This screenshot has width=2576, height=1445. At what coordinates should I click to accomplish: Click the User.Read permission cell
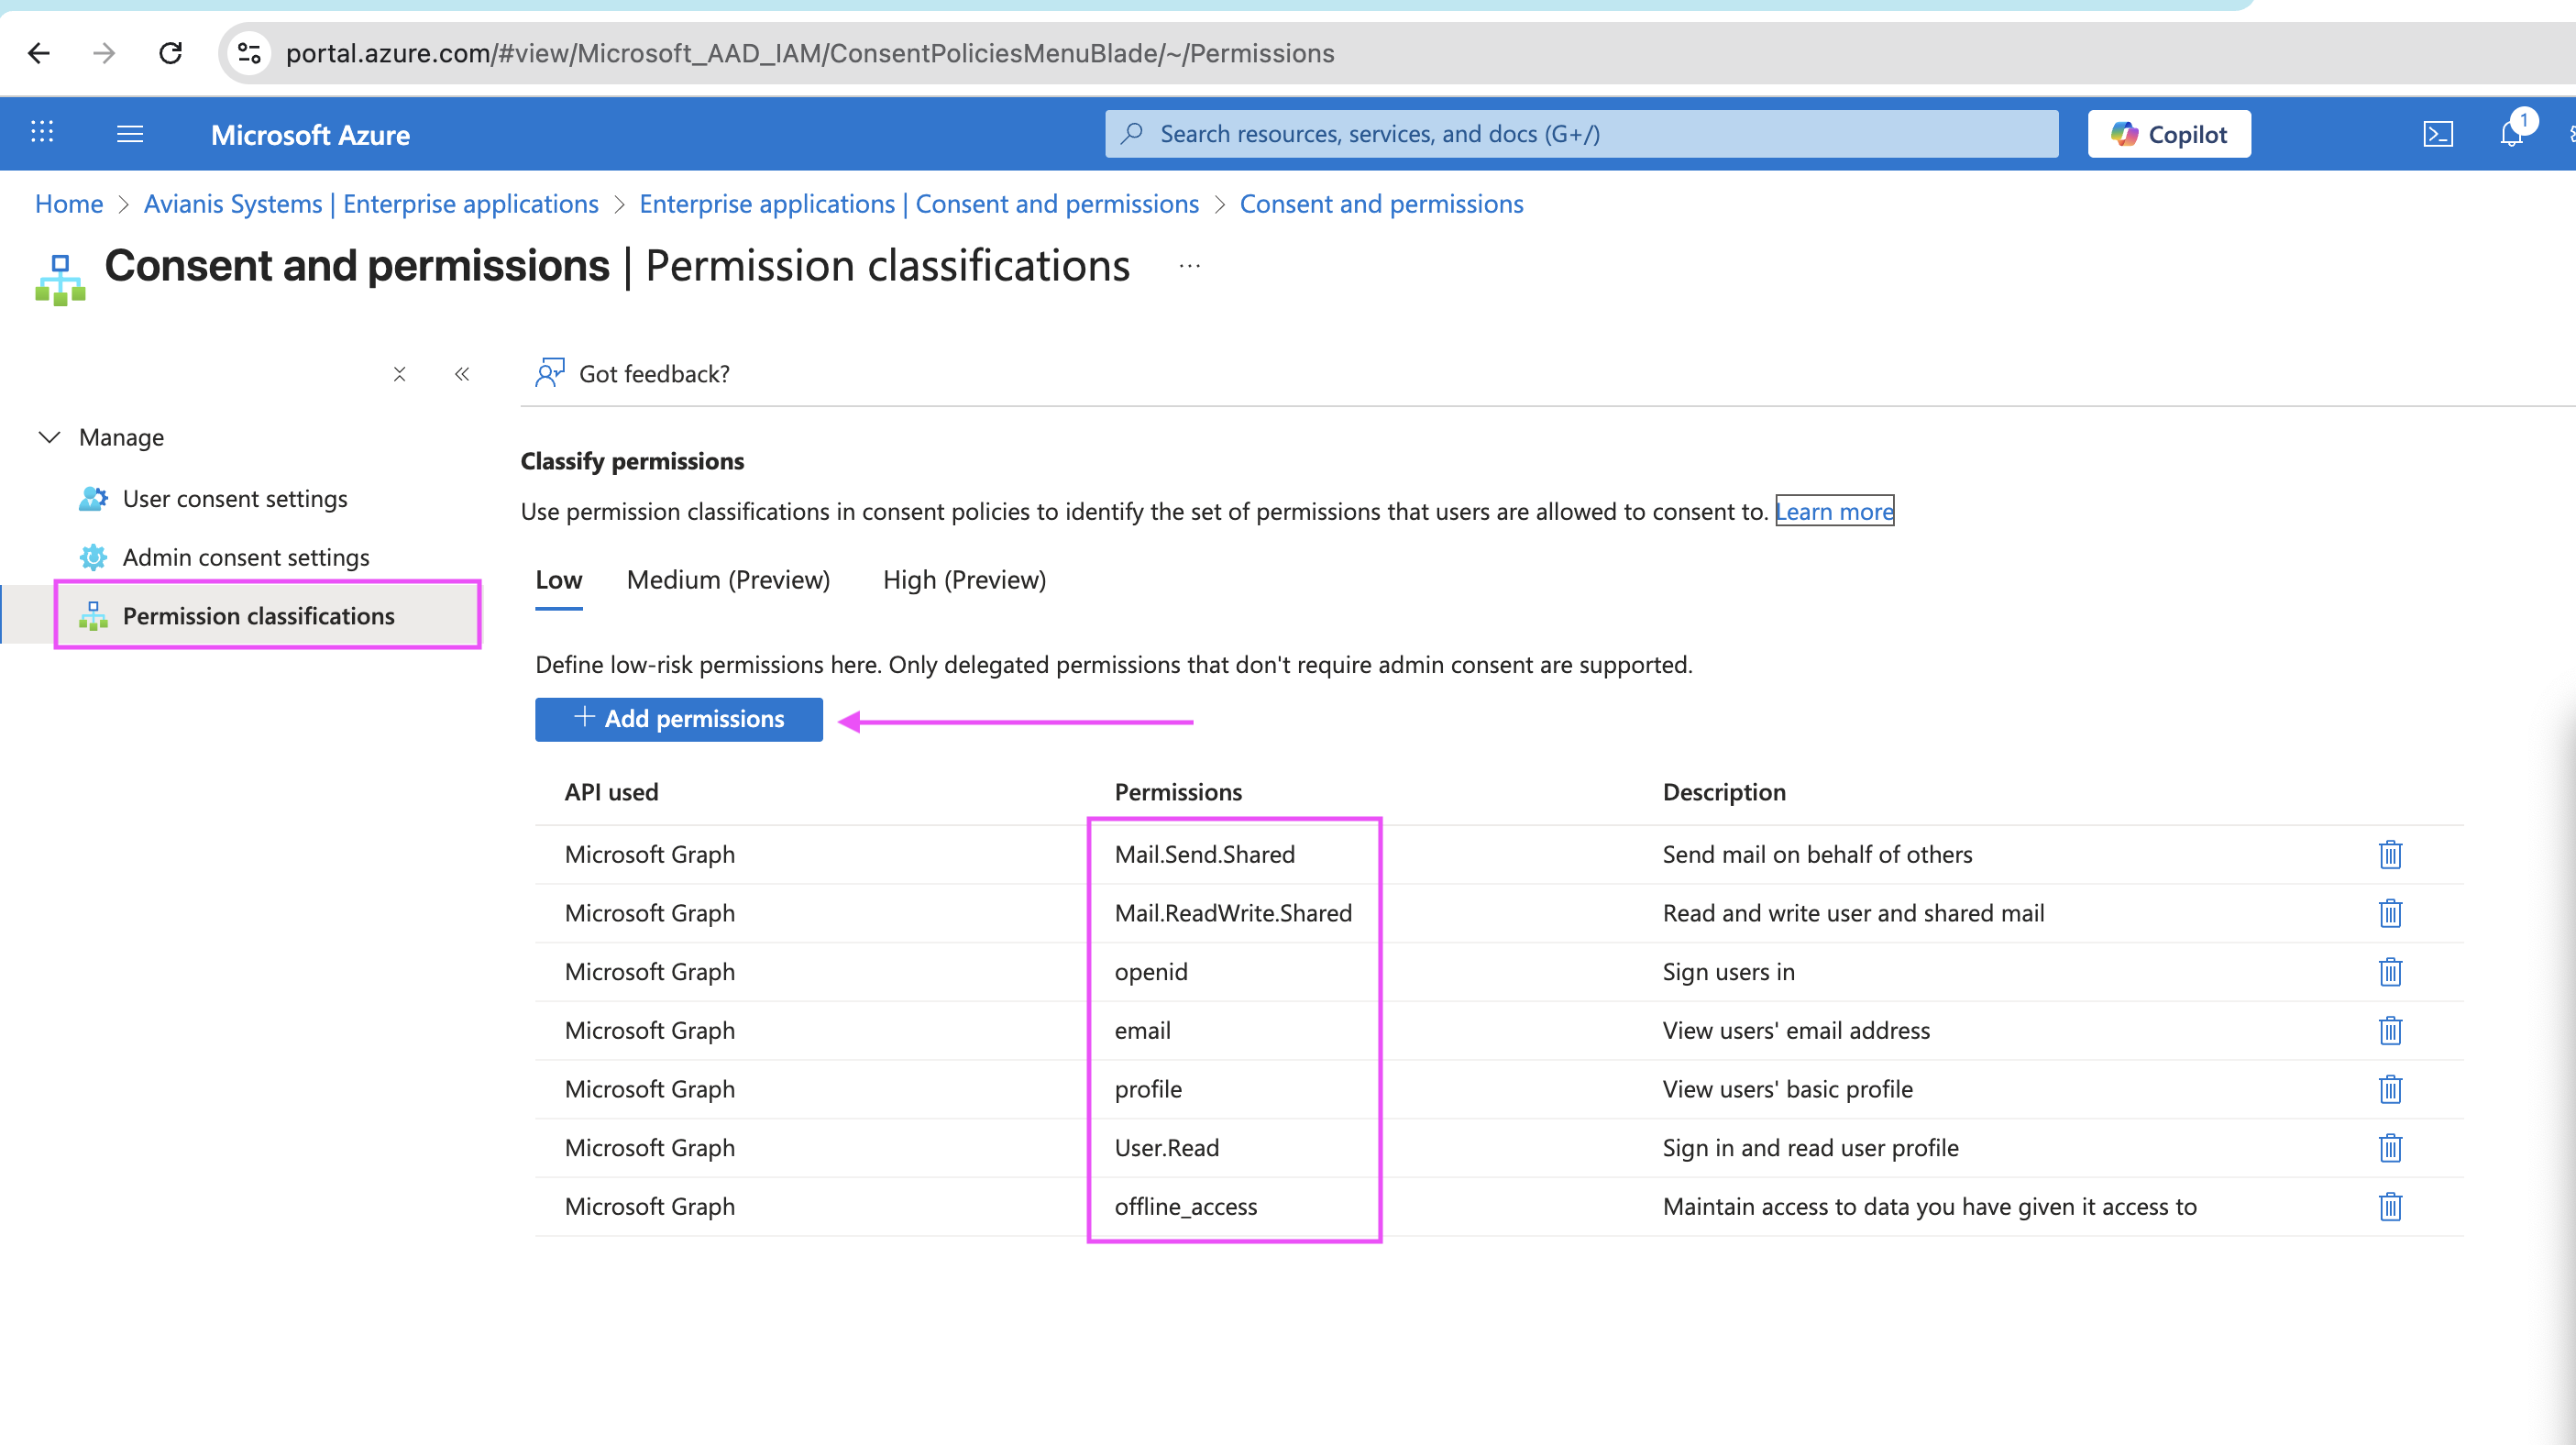click(1166, 1148)
